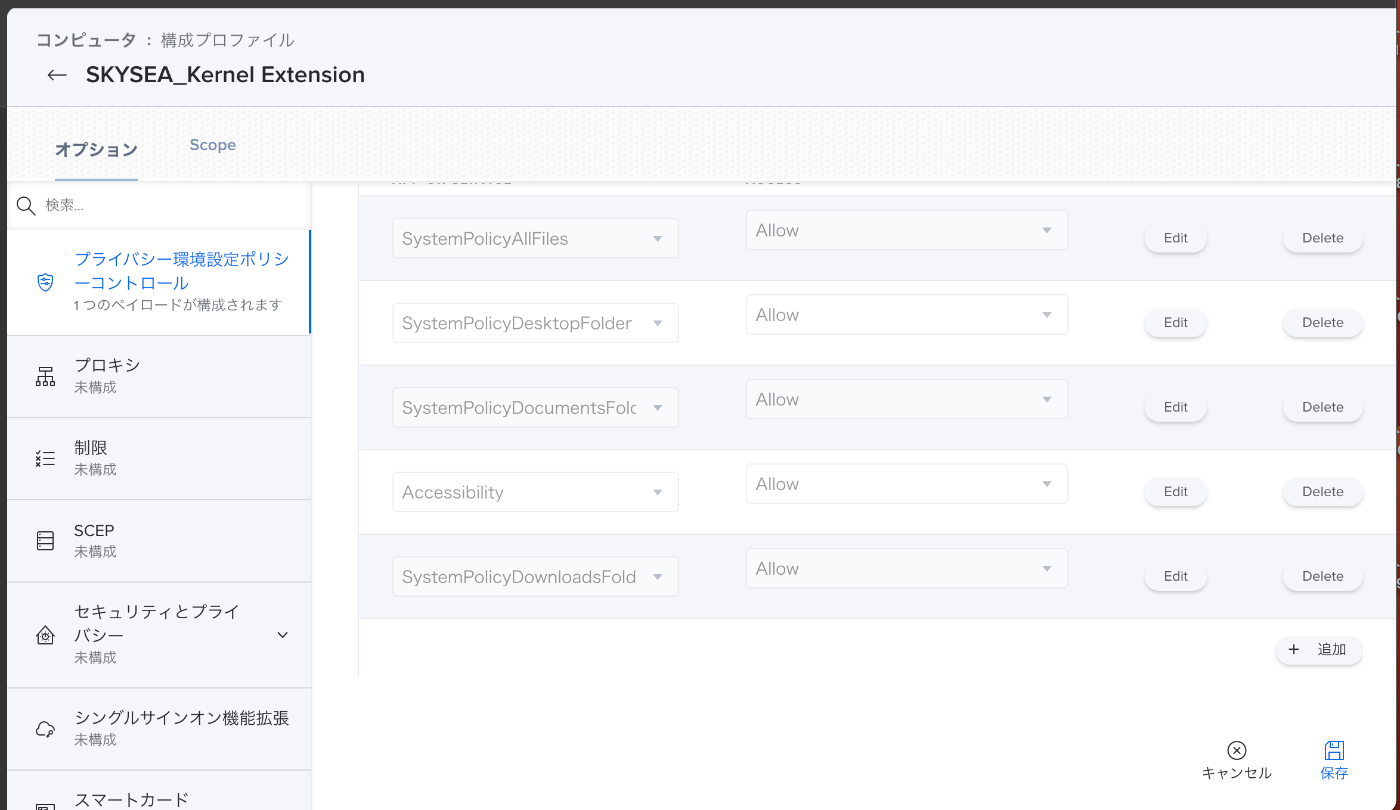
Task: Switch to the Scope tab
Action: [213, 145]
